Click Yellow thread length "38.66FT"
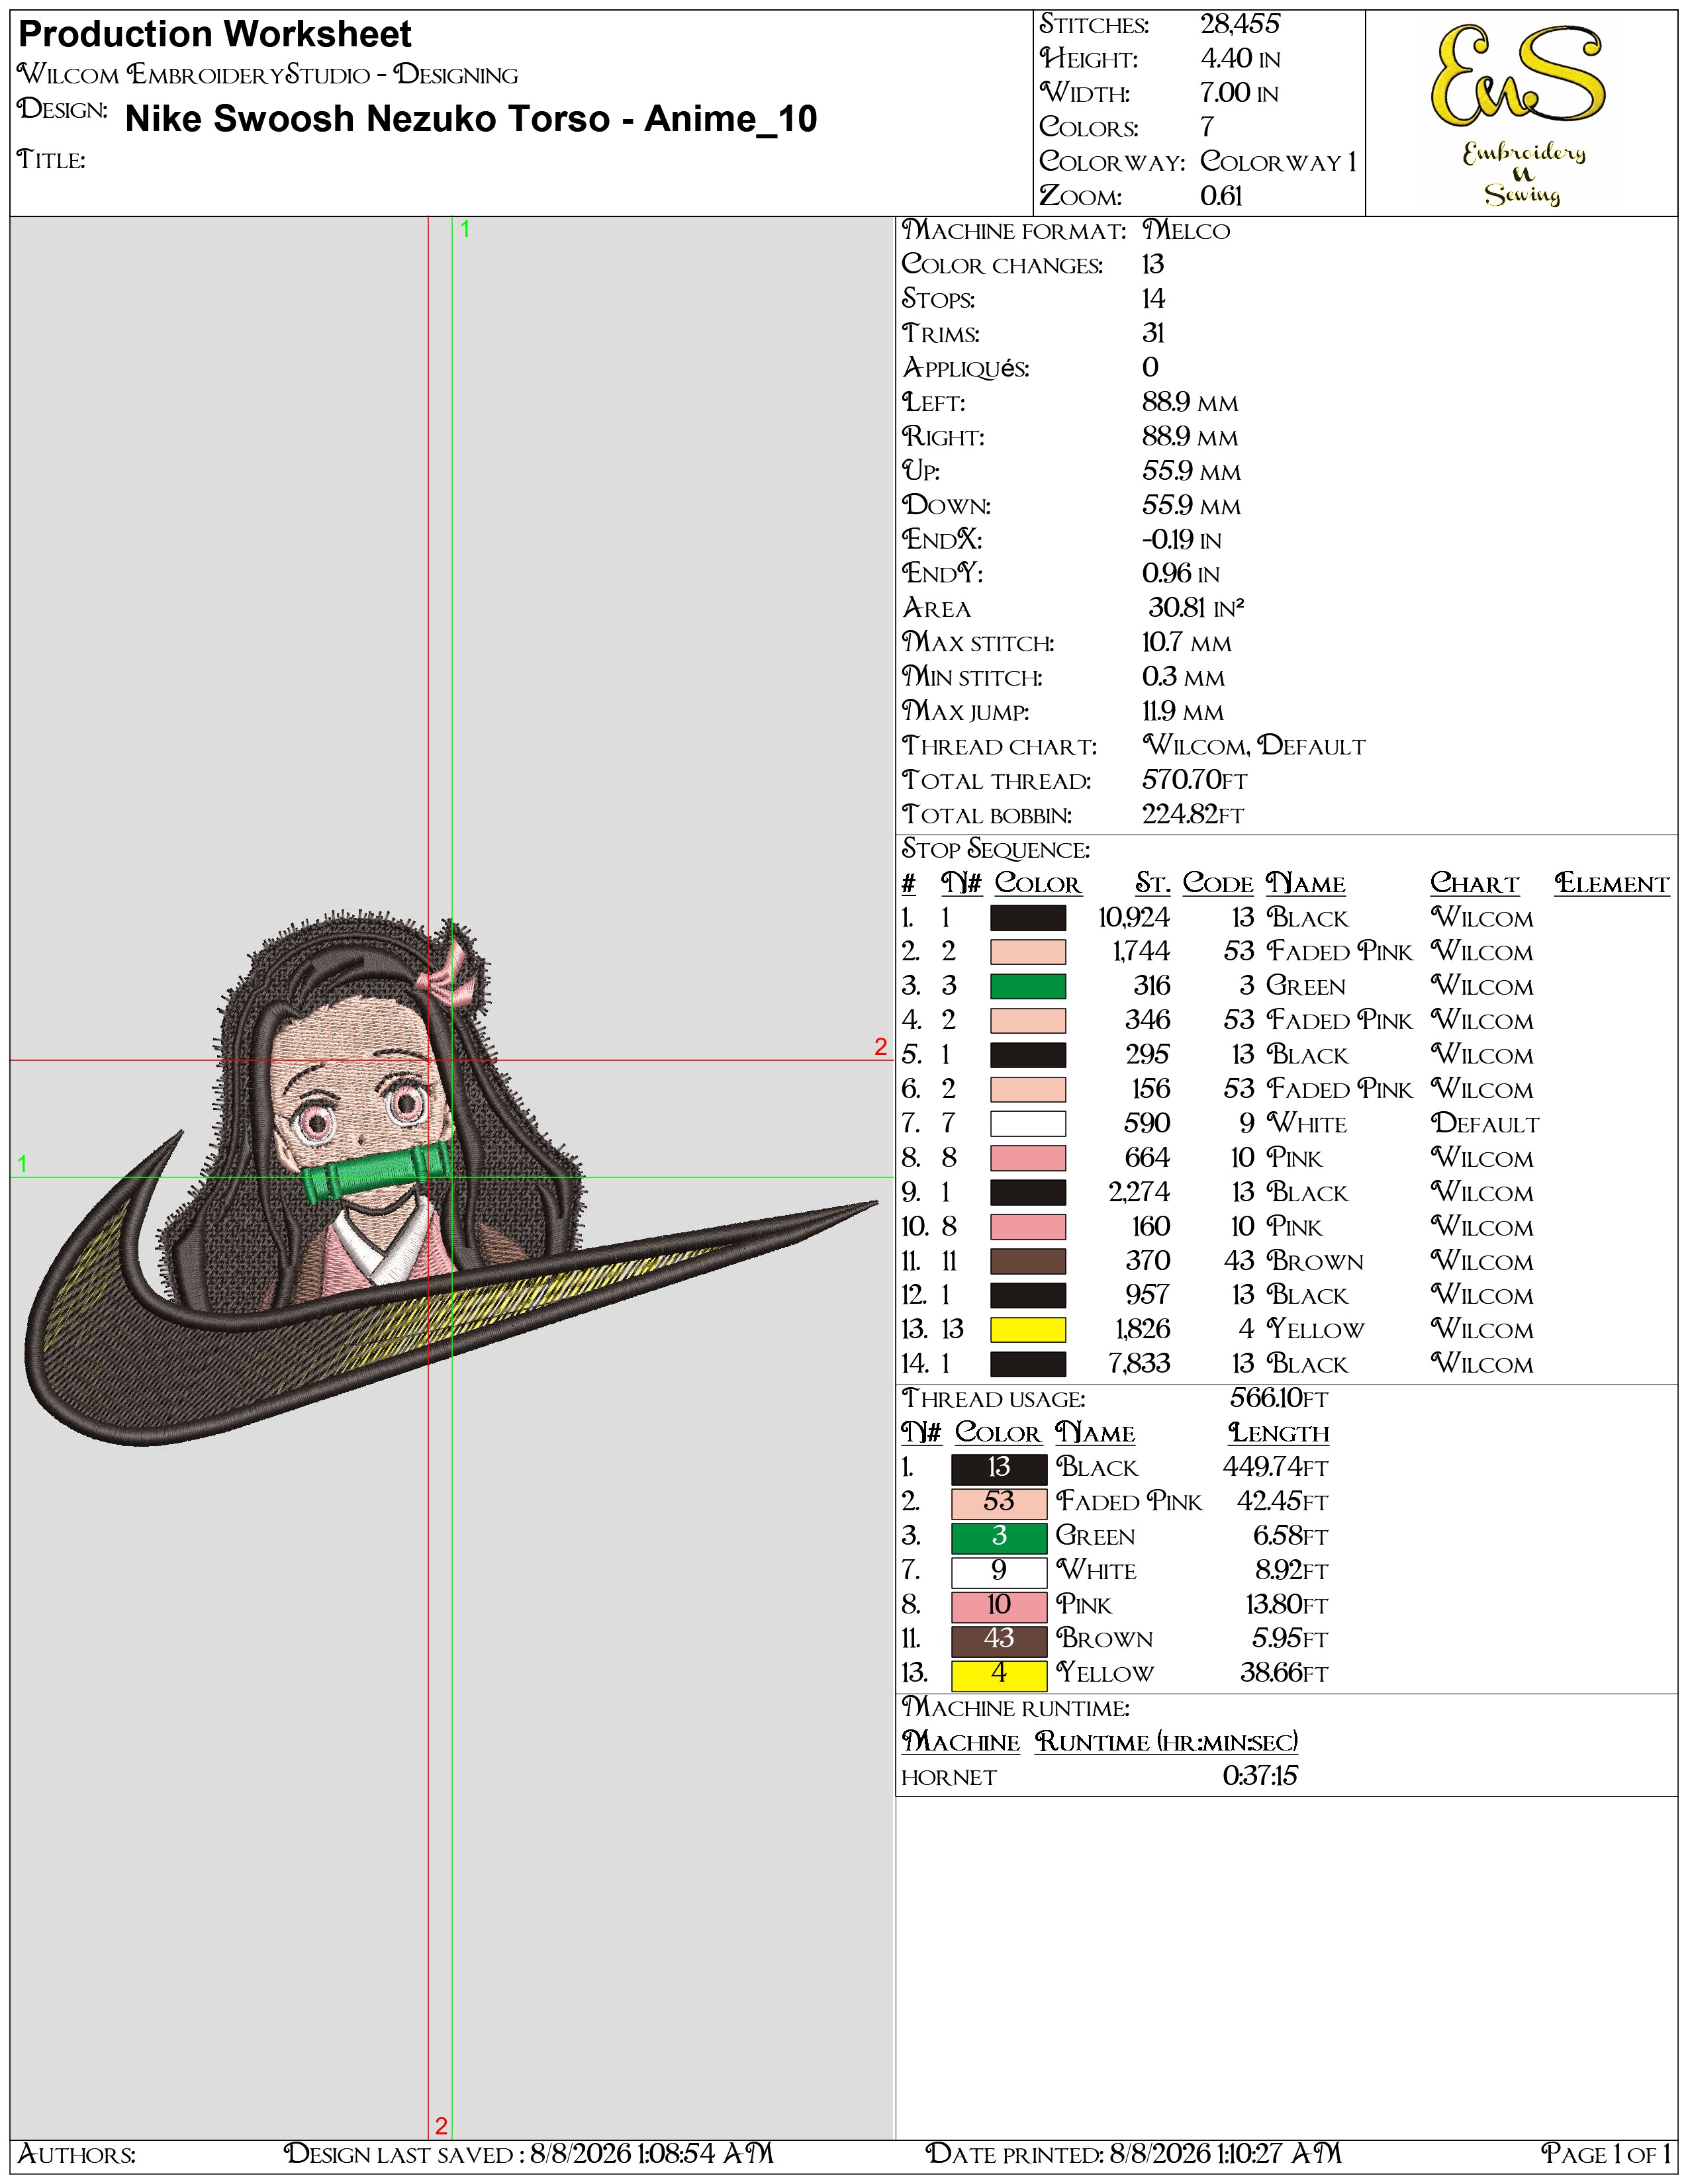The height and width of the screenshot is (2184, 1688). [1285, 1673]
